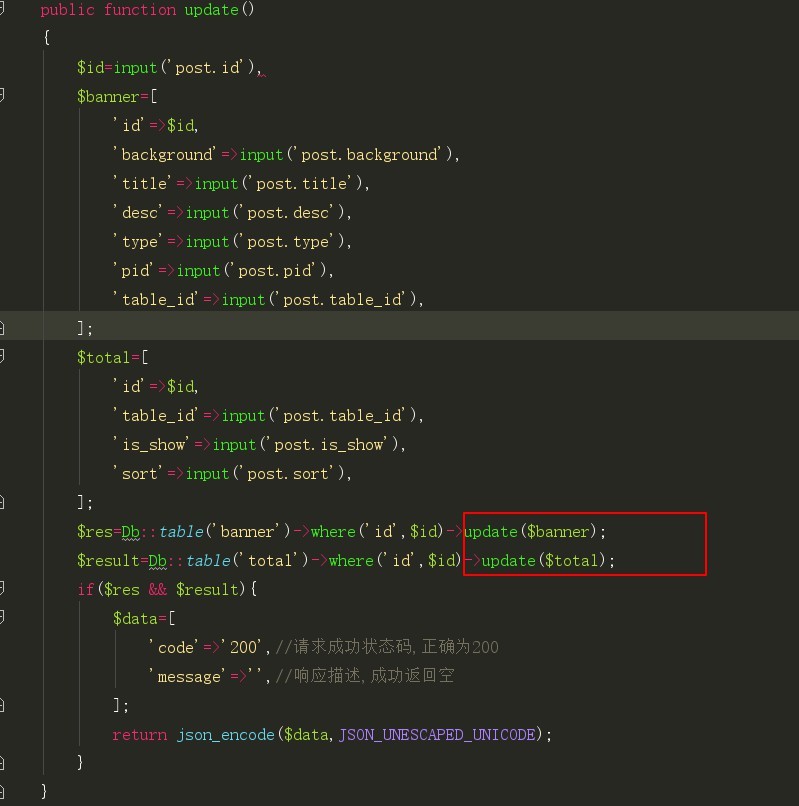
Task: Click input('post.background') call
Action: [346, 155]
